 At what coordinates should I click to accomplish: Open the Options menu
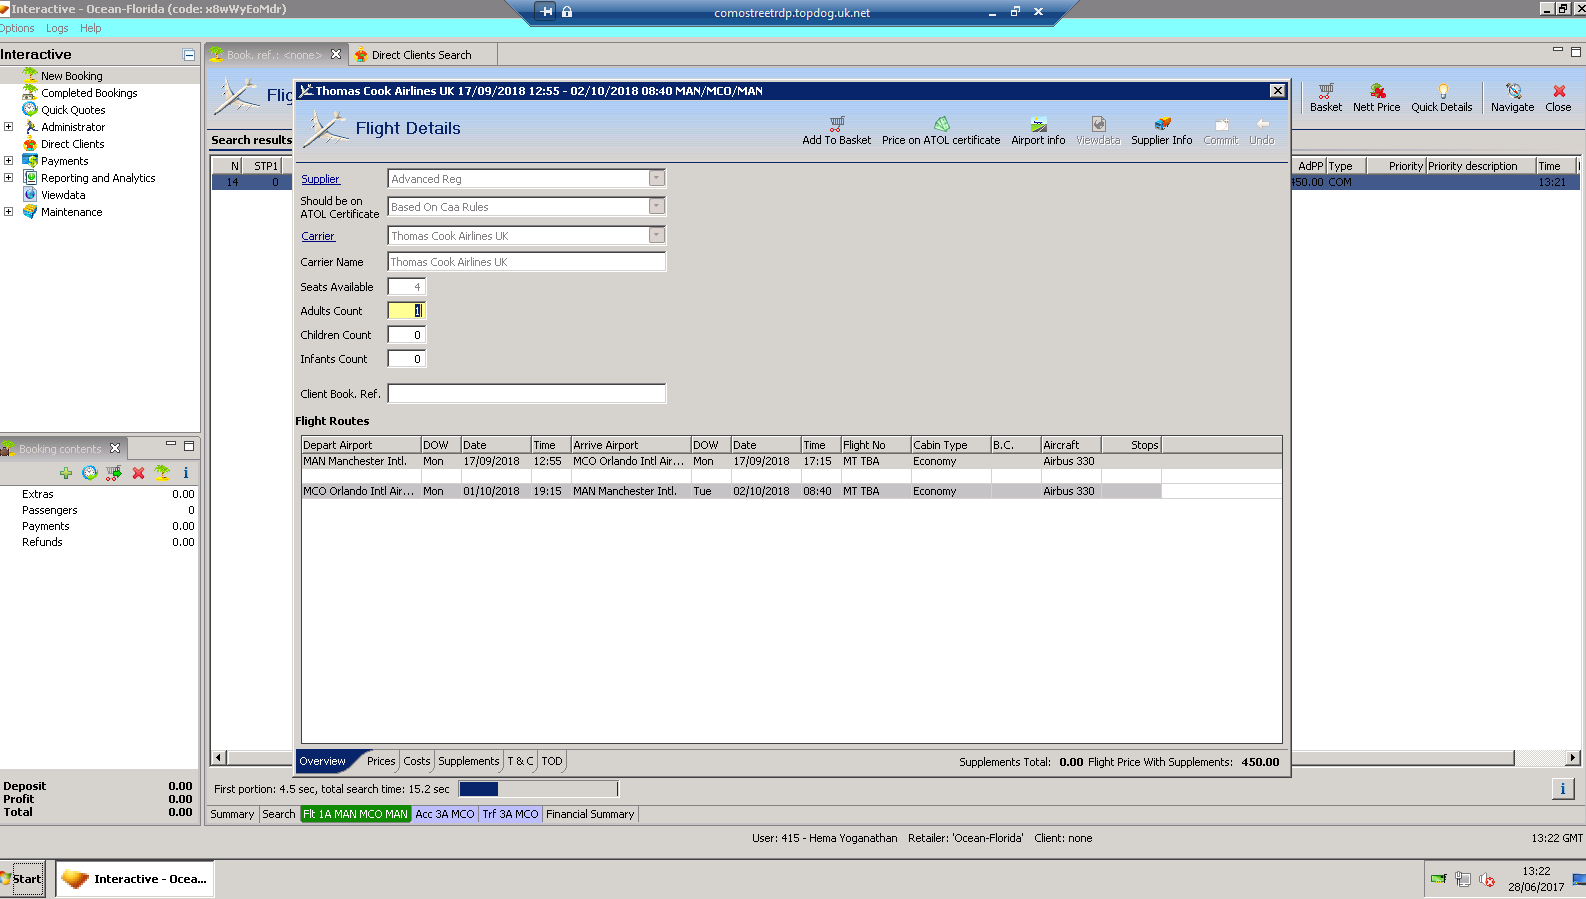click(17, 28)
